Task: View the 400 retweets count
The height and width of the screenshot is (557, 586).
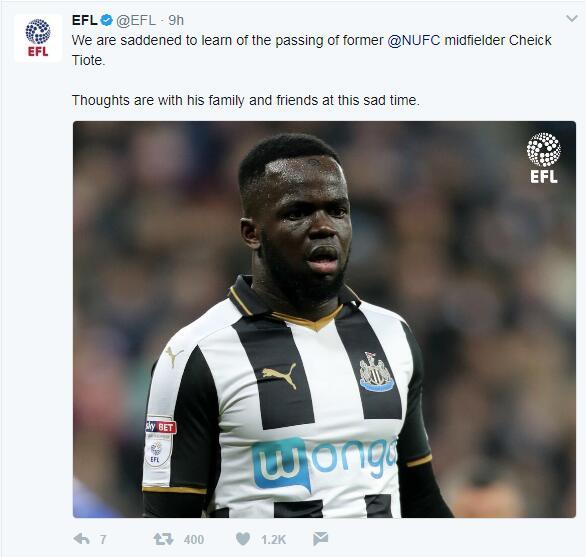Action: [194, 539]
